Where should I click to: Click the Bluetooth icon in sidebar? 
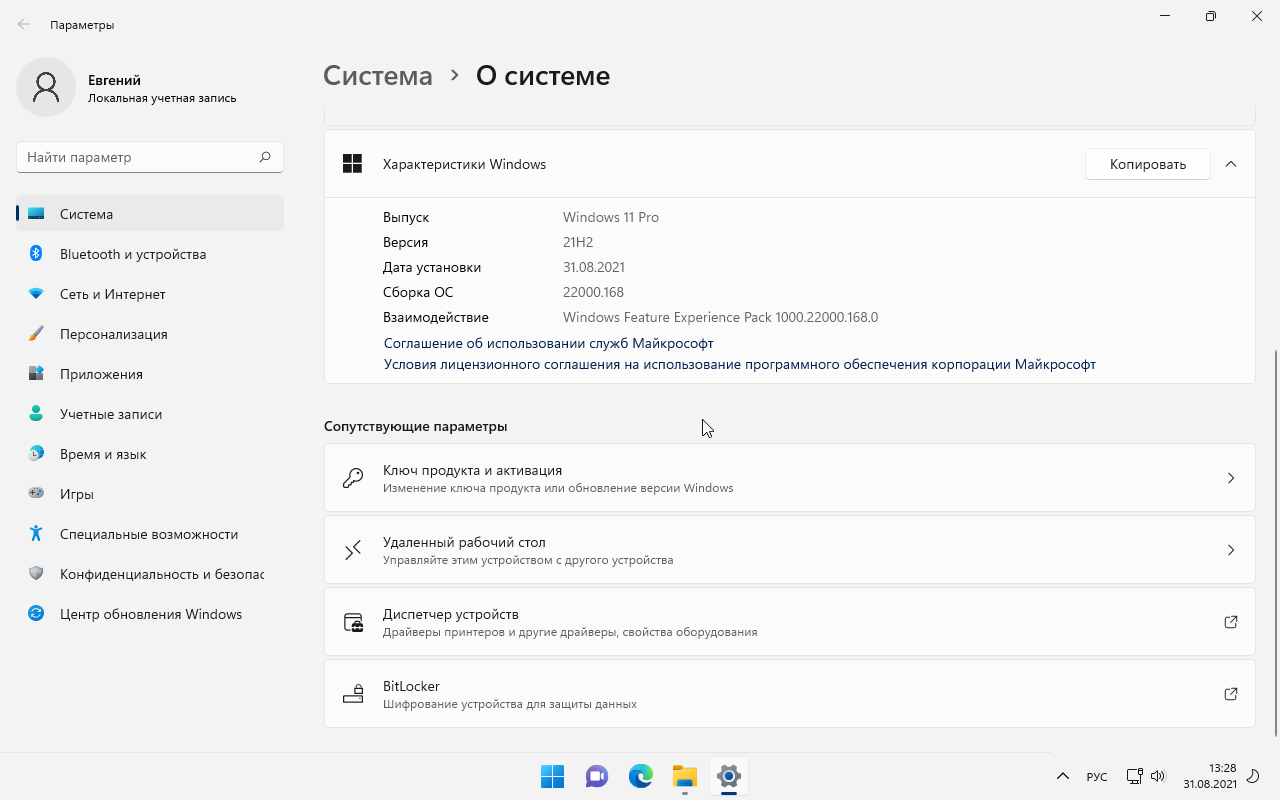[36, 254]
